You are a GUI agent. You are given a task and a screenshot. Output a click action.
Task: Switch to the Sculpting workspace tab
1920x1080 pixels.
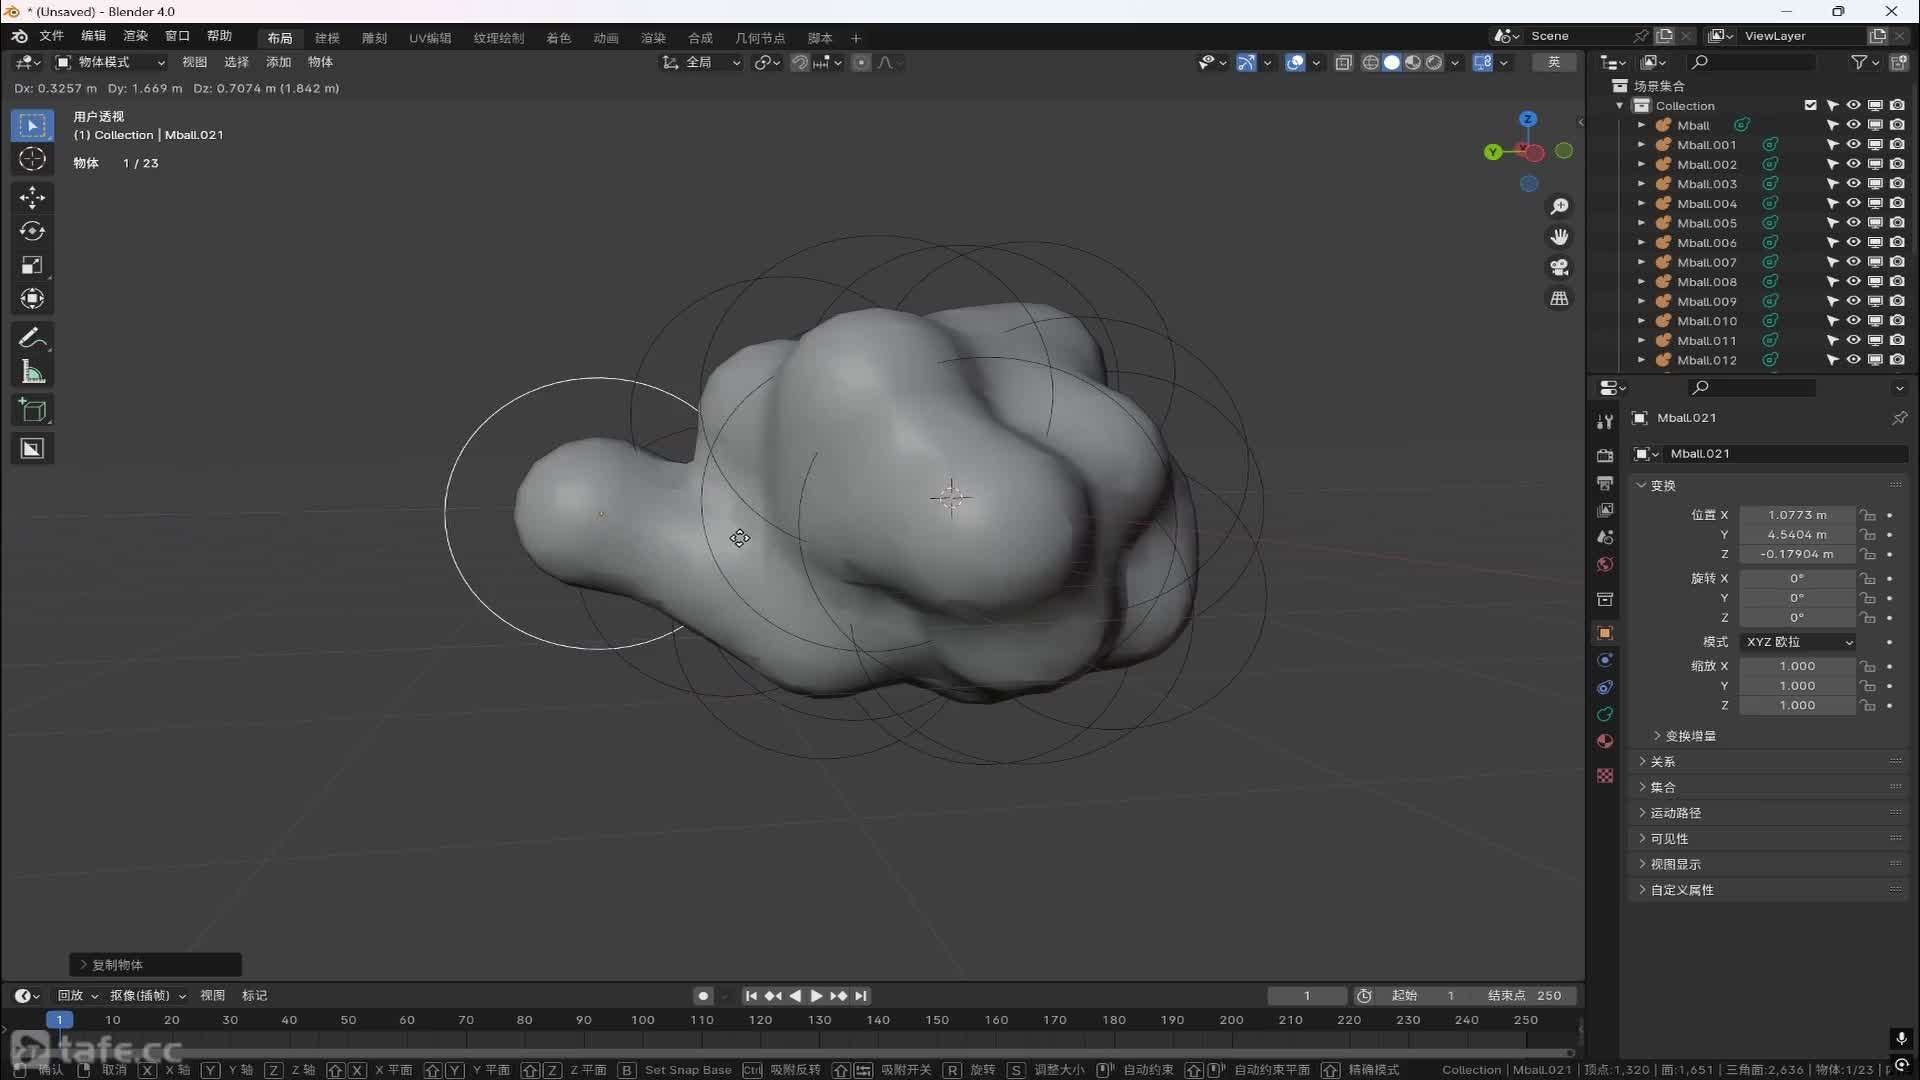pyautogui.click(x=374, y=38)
